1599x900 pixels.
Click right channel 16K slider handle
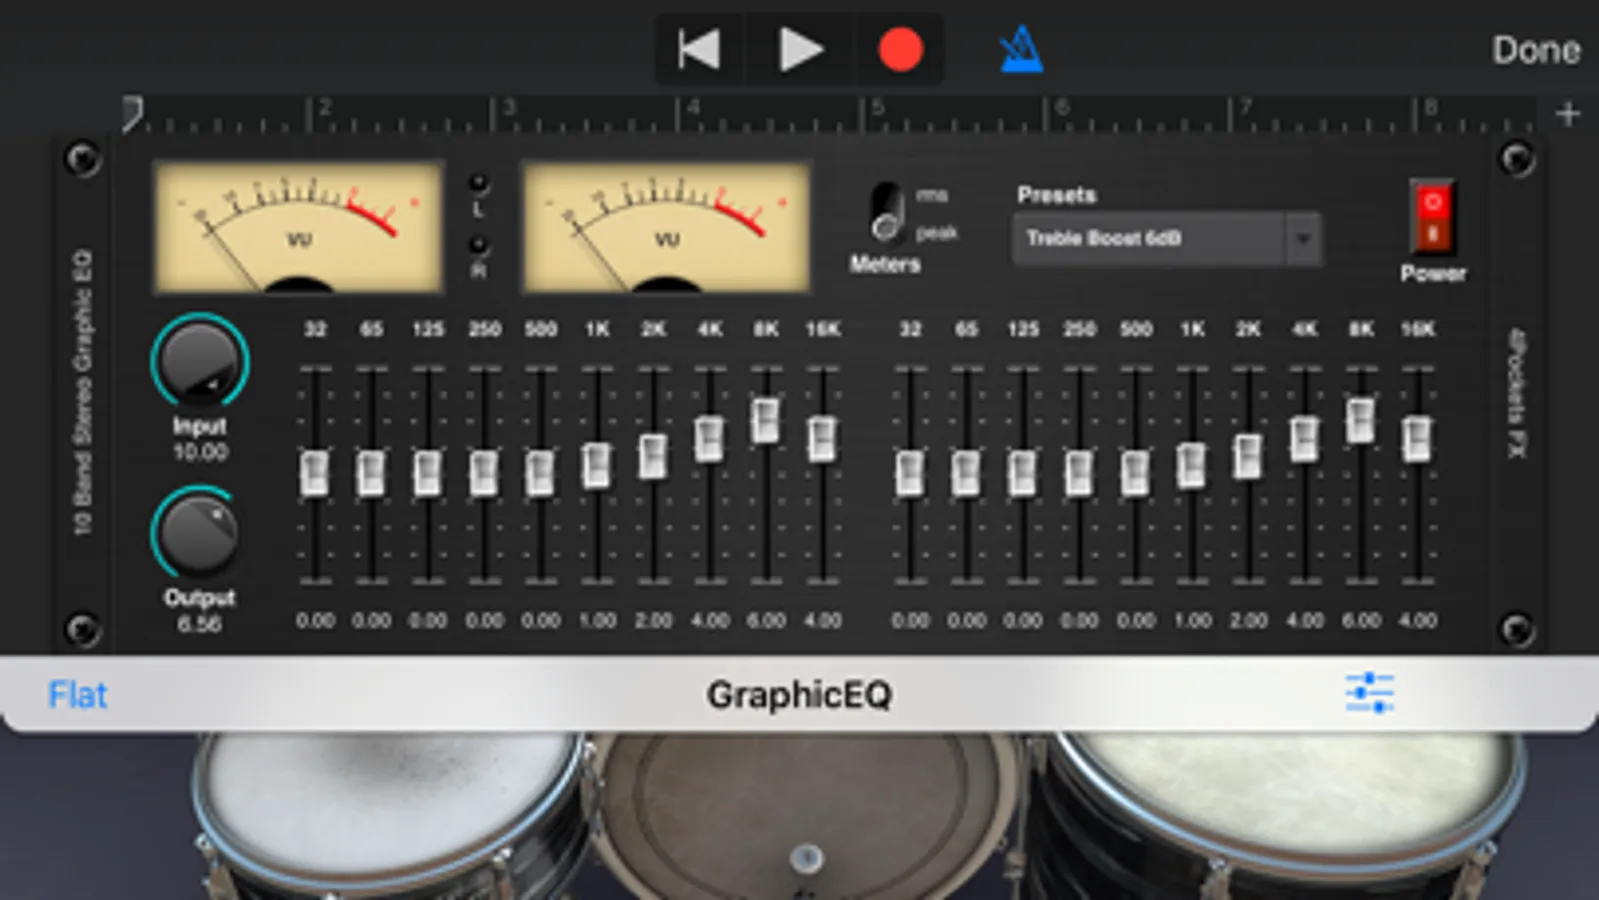coord(1417,439)
